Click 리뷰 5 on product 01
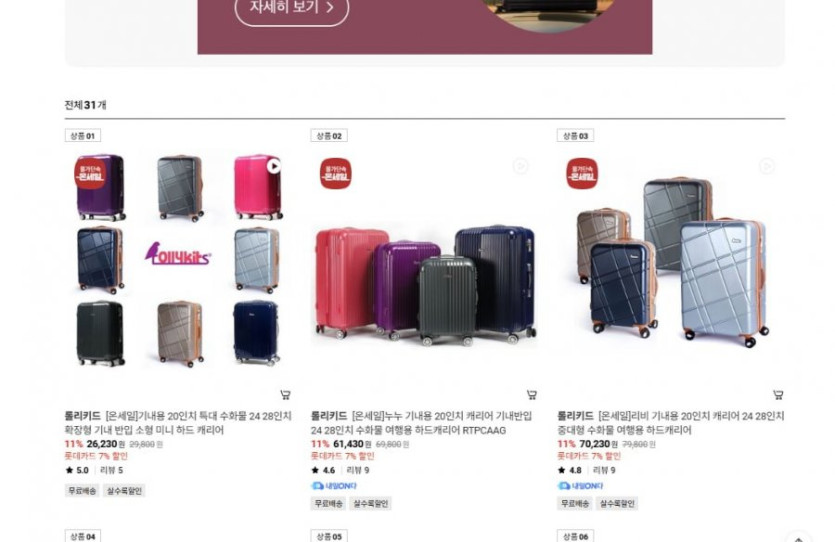835x542 pixels. pos(111,470)
